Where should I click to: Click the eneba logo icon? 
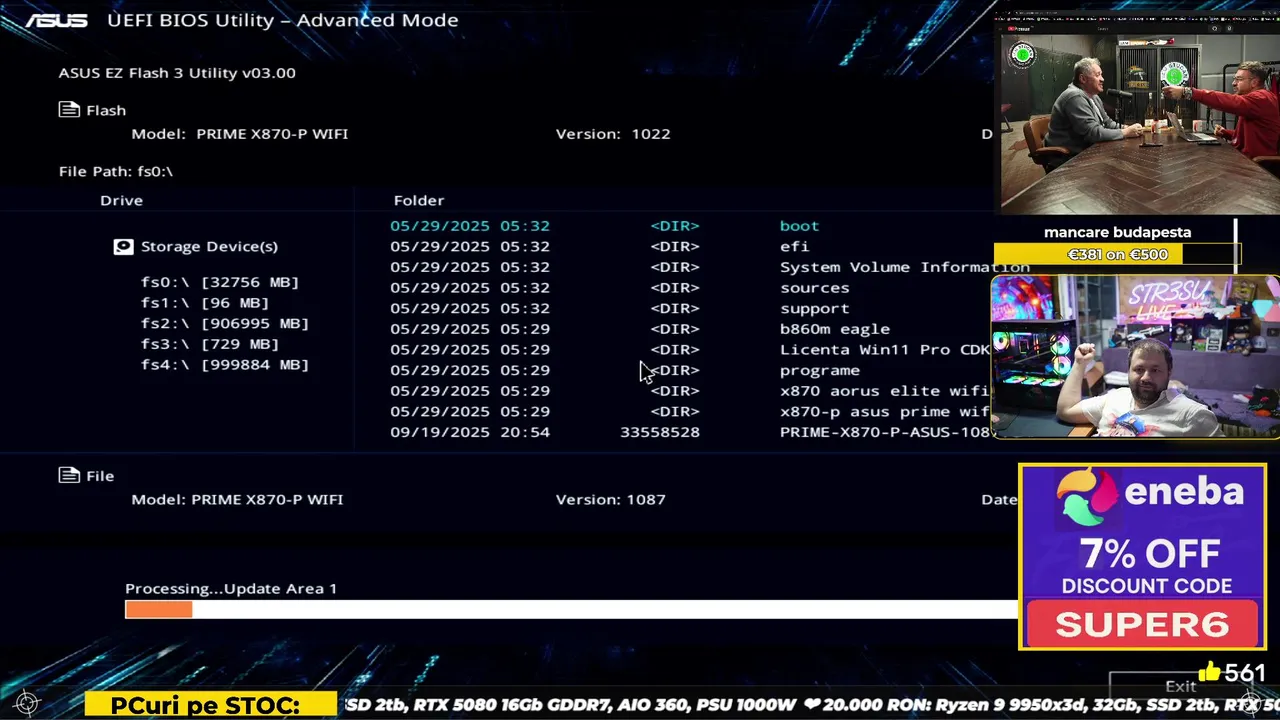(1085, 497)
